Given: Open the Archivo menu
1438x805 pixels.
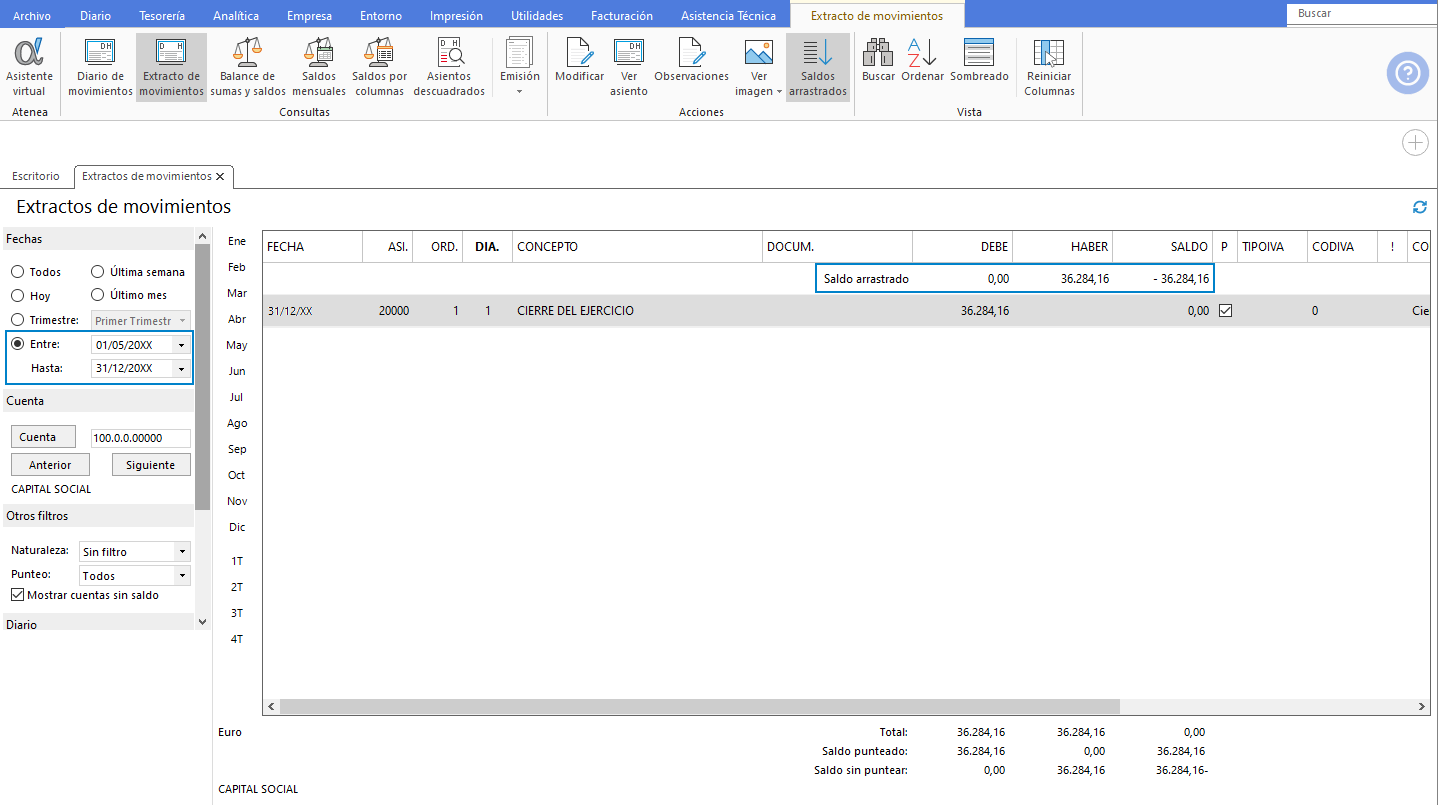Looking at the screenshot, I should point(32,16).
